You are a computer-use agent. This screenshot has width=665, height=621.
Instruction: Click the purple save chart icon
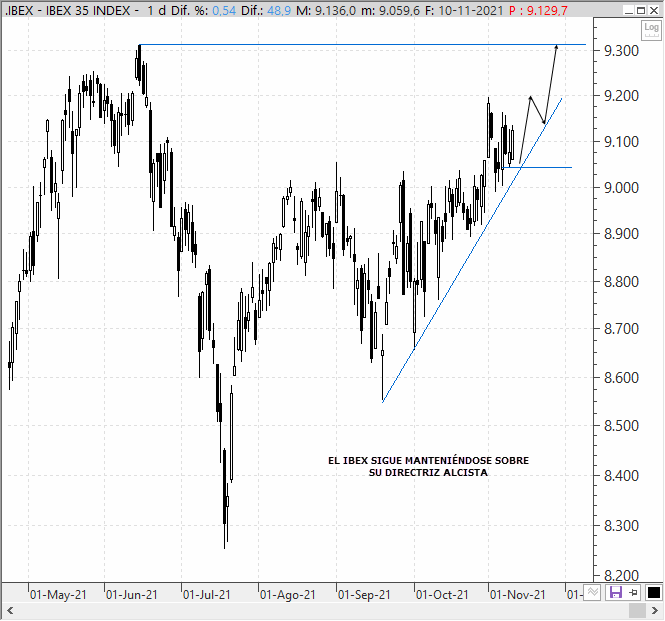pyautogui.click(x=615, y=593)
